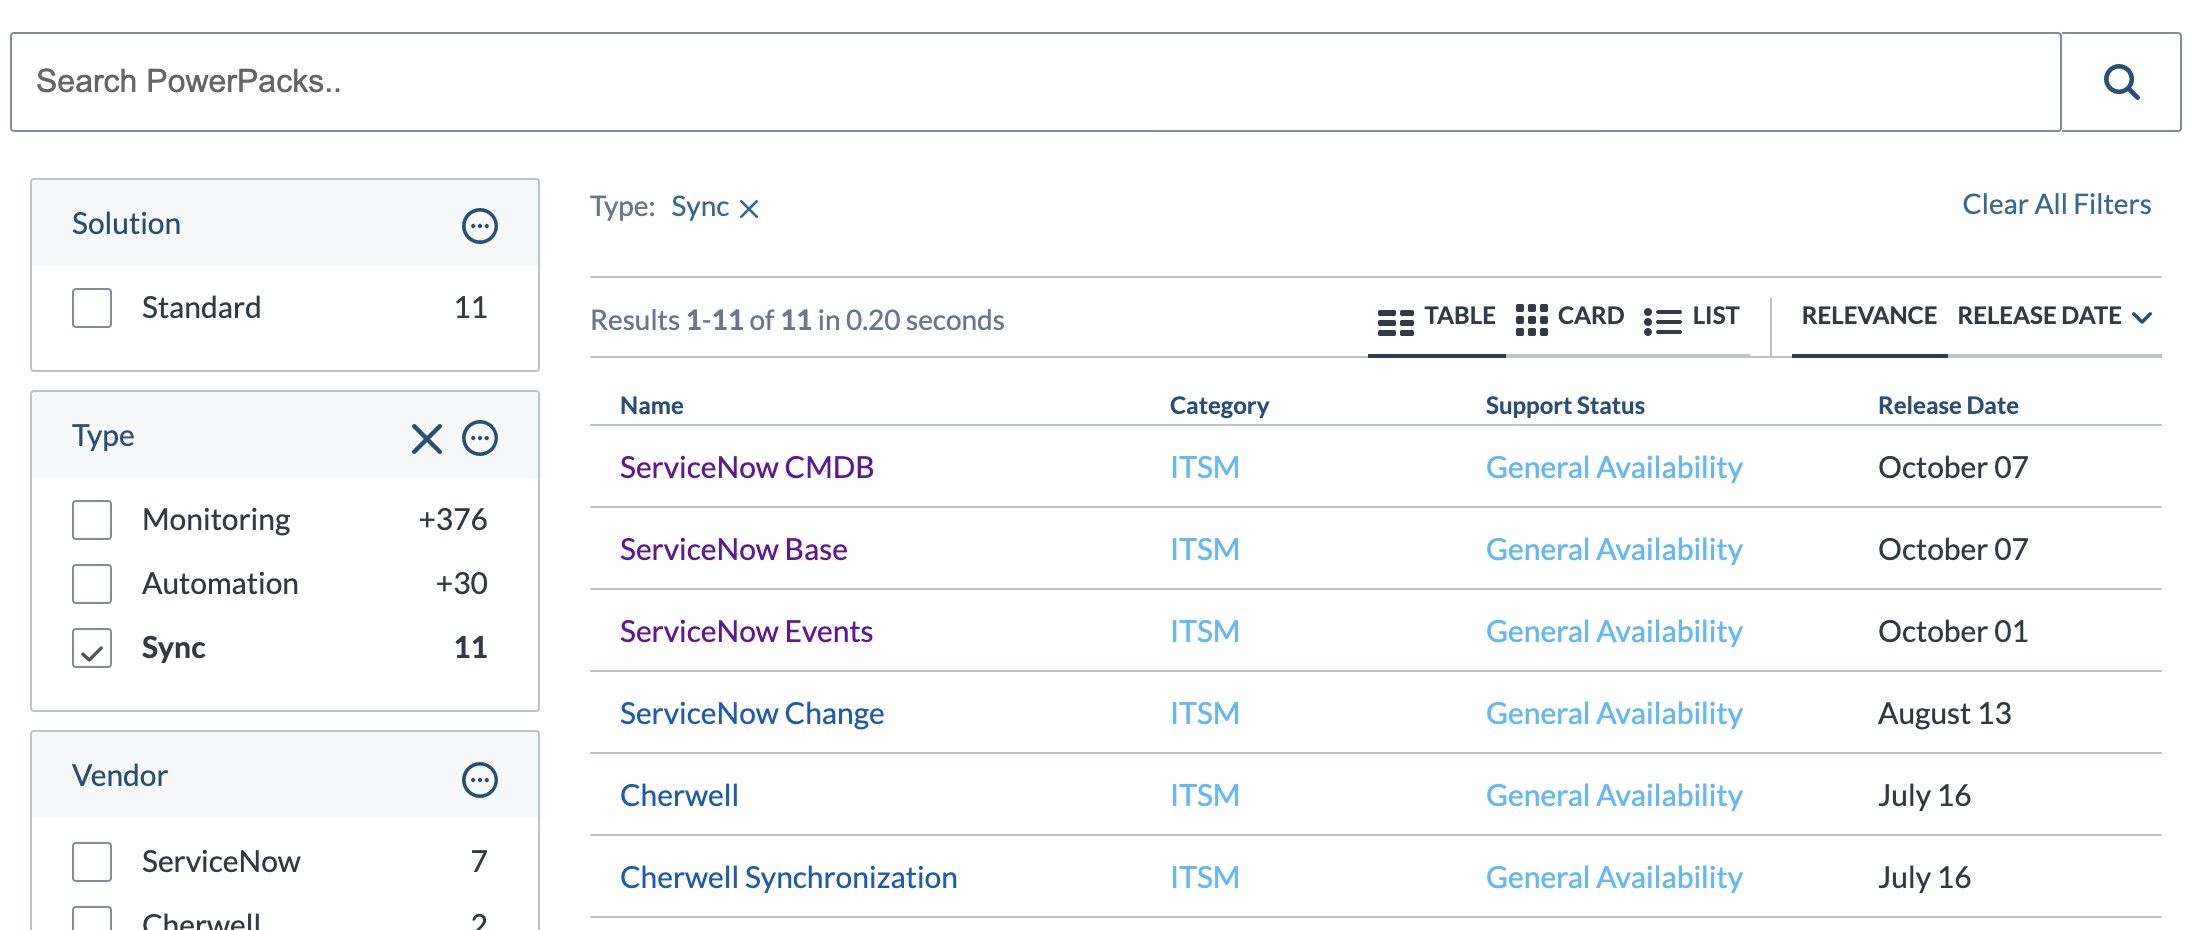Enable the Monitoring type checkbox

(x=92, y=520)
